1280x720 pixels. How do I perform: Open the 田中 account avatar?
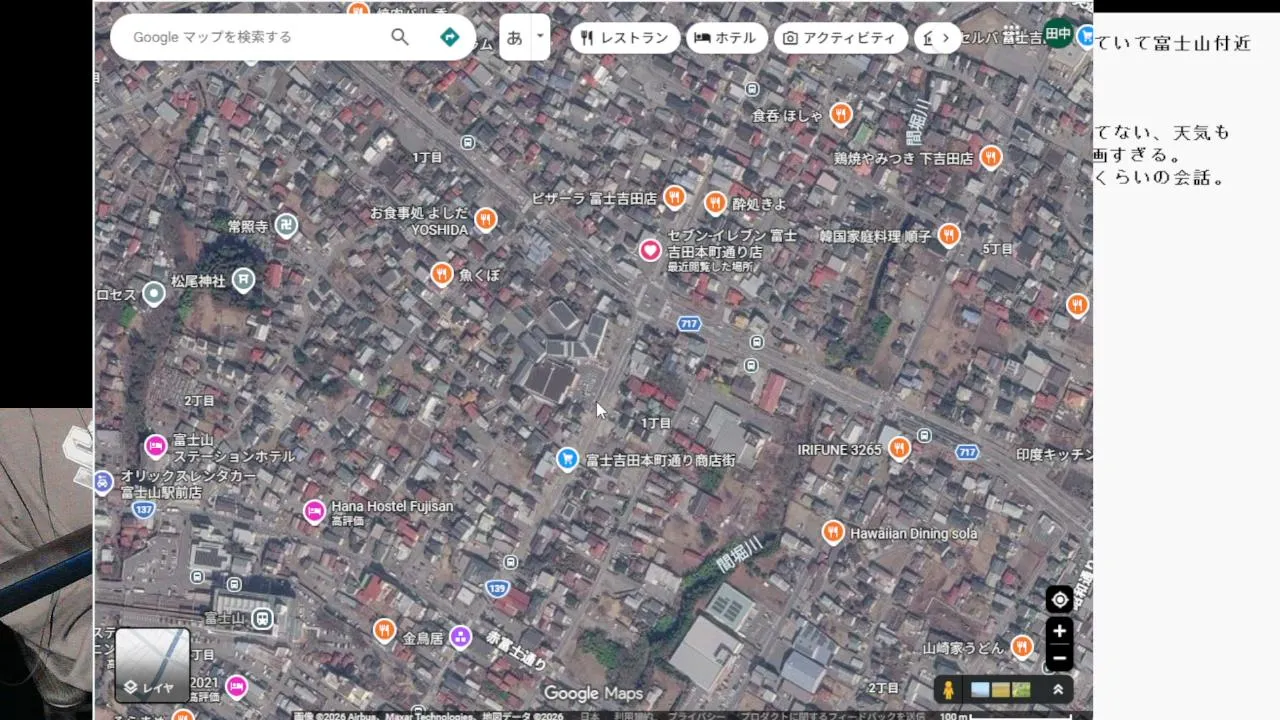1058,33
